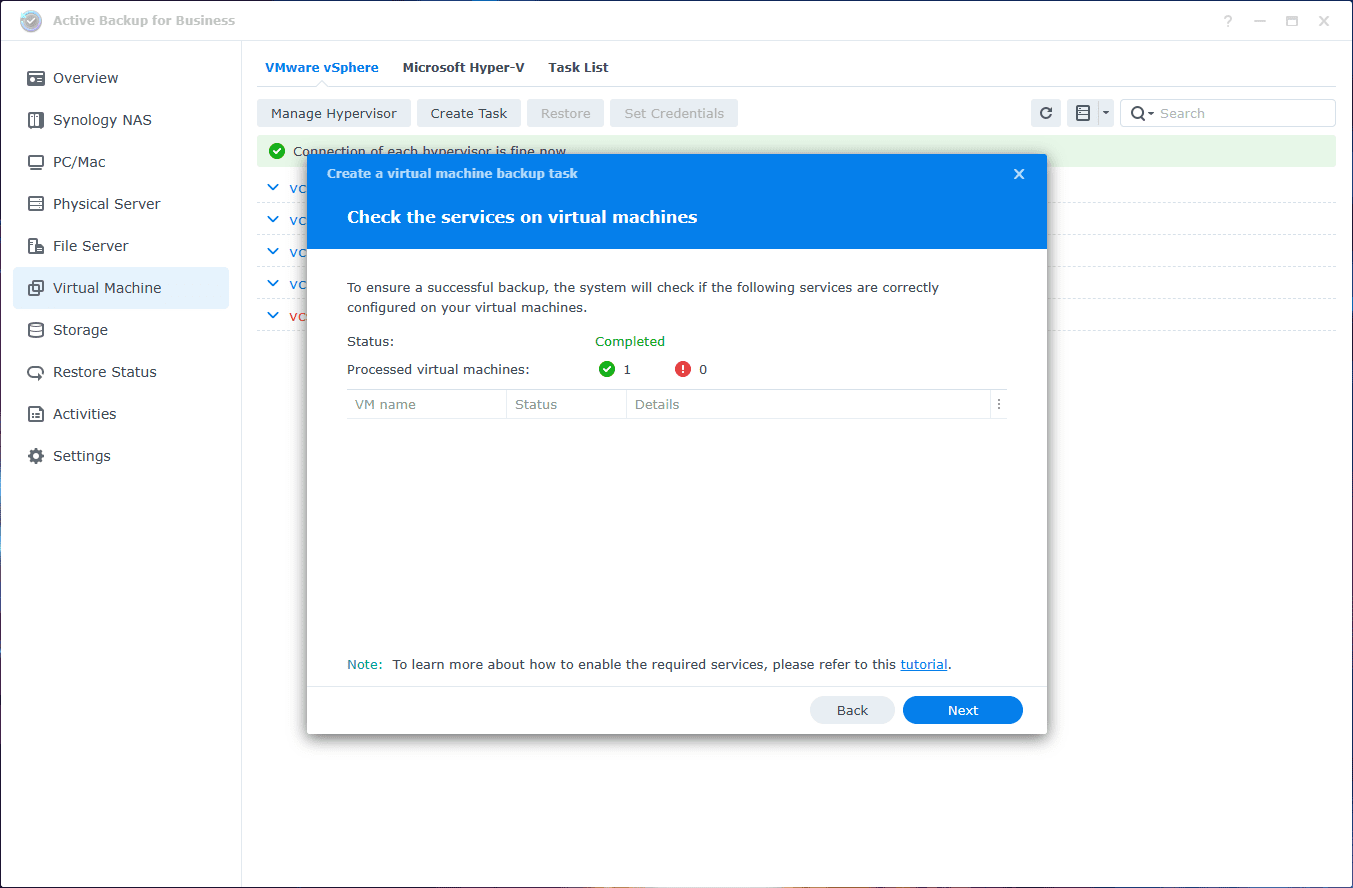Switch to the Microsoft Hyper-V tab
The image size is (1353, 888).
pos(463,68)
